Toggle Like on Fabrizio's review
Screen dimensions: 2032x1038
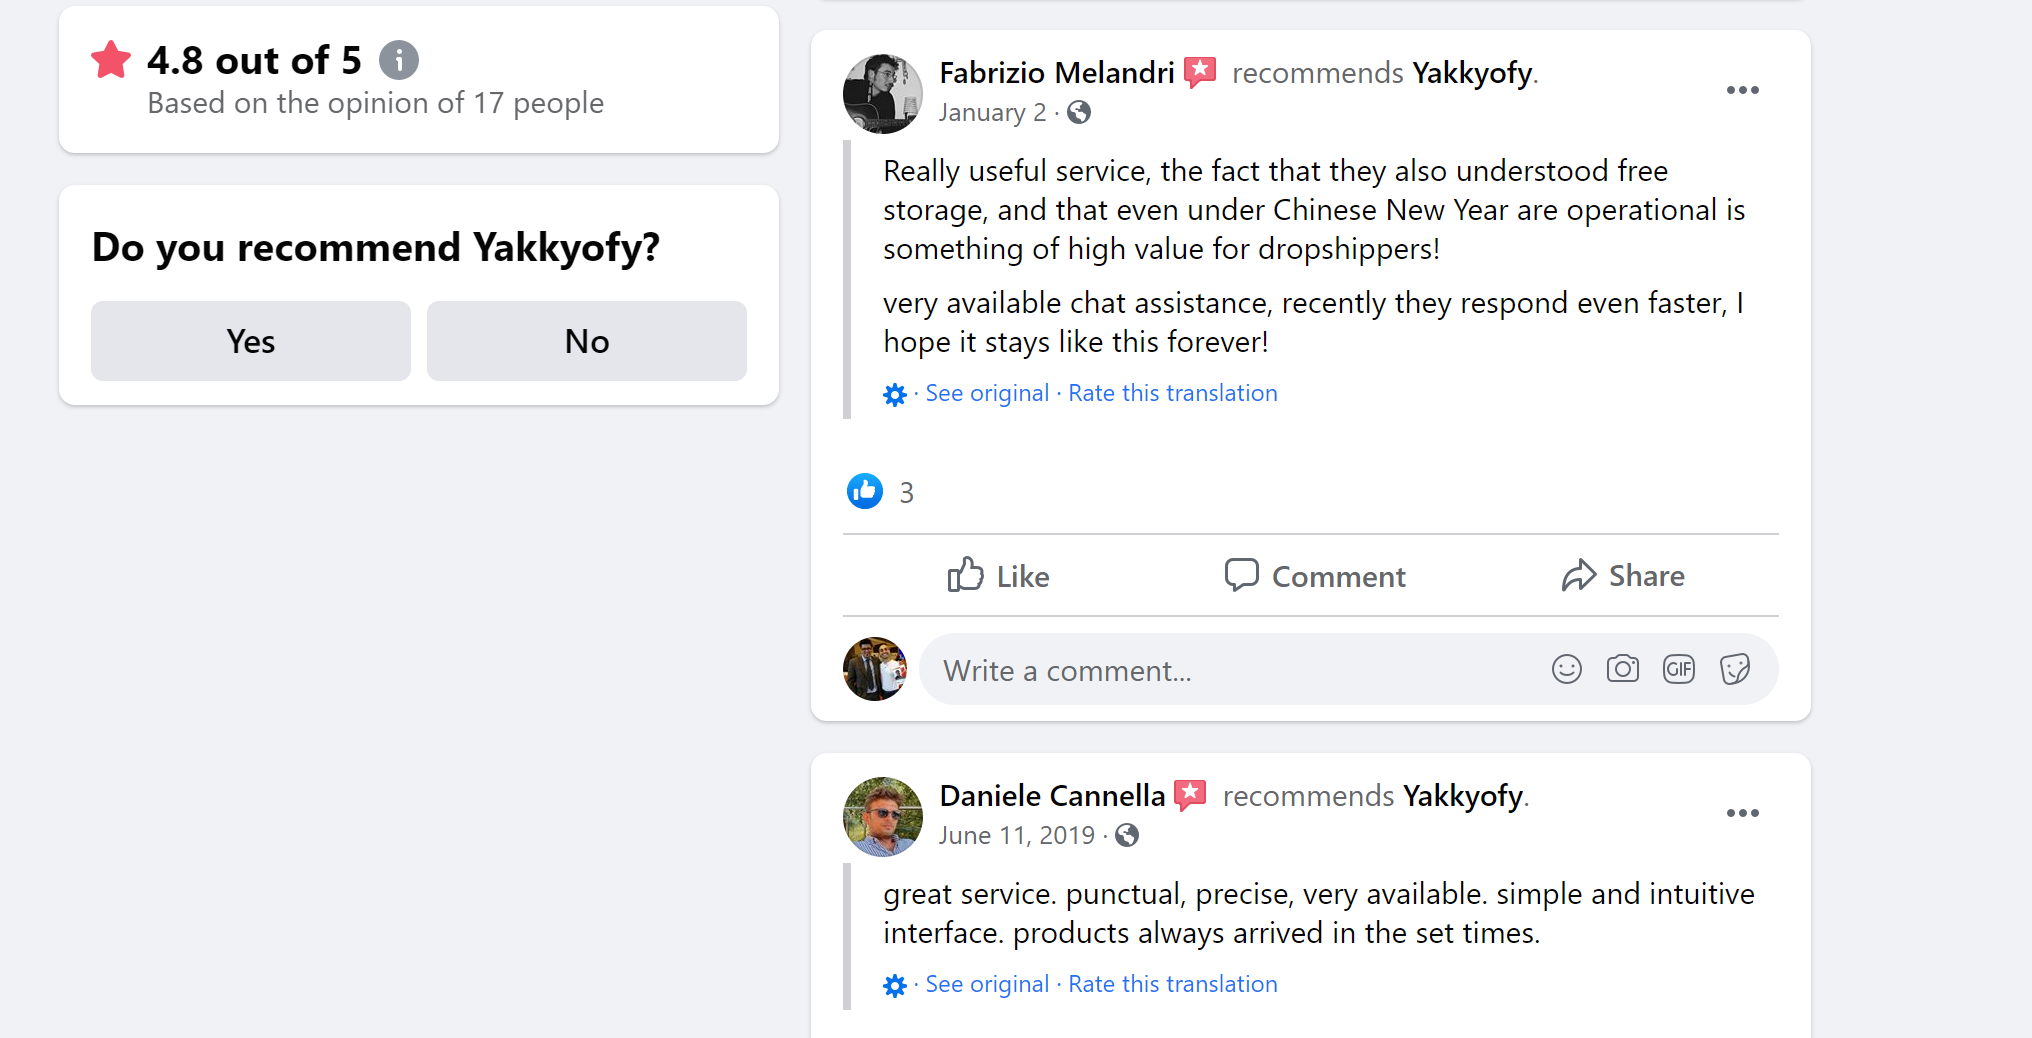[997, 576]
